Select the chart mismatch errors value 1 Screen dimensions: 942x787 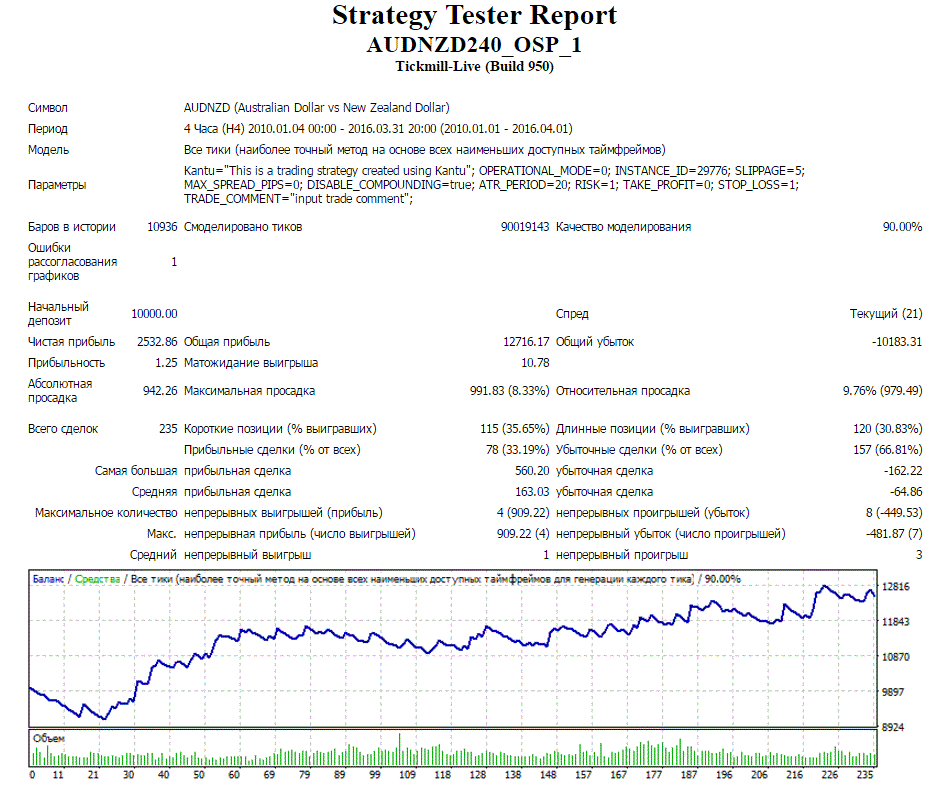pos(174,262)
